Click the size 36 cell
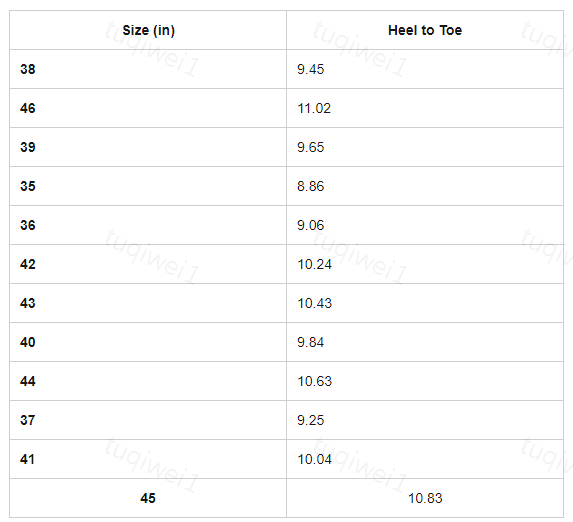The height and width of the screenshot is (522, 573). point(148,225)
